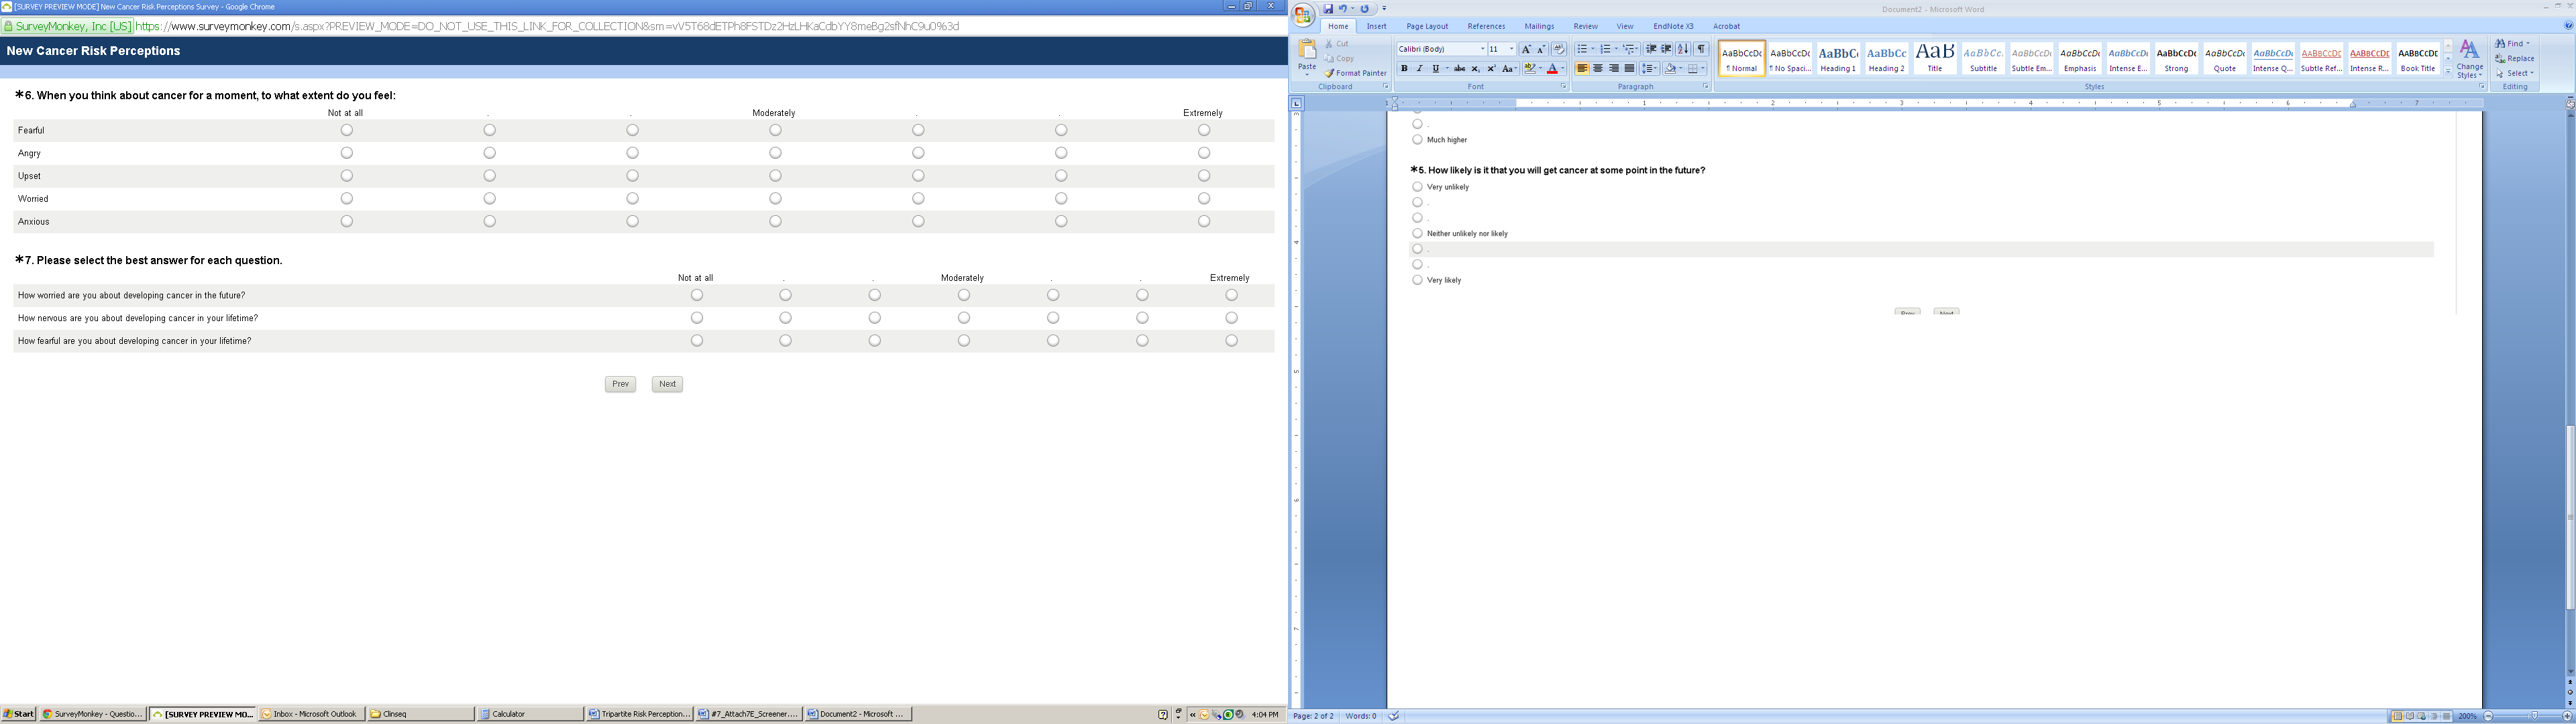Center align the paragraph text
Screen dimensions: 2576x724
click(1598, 69)
